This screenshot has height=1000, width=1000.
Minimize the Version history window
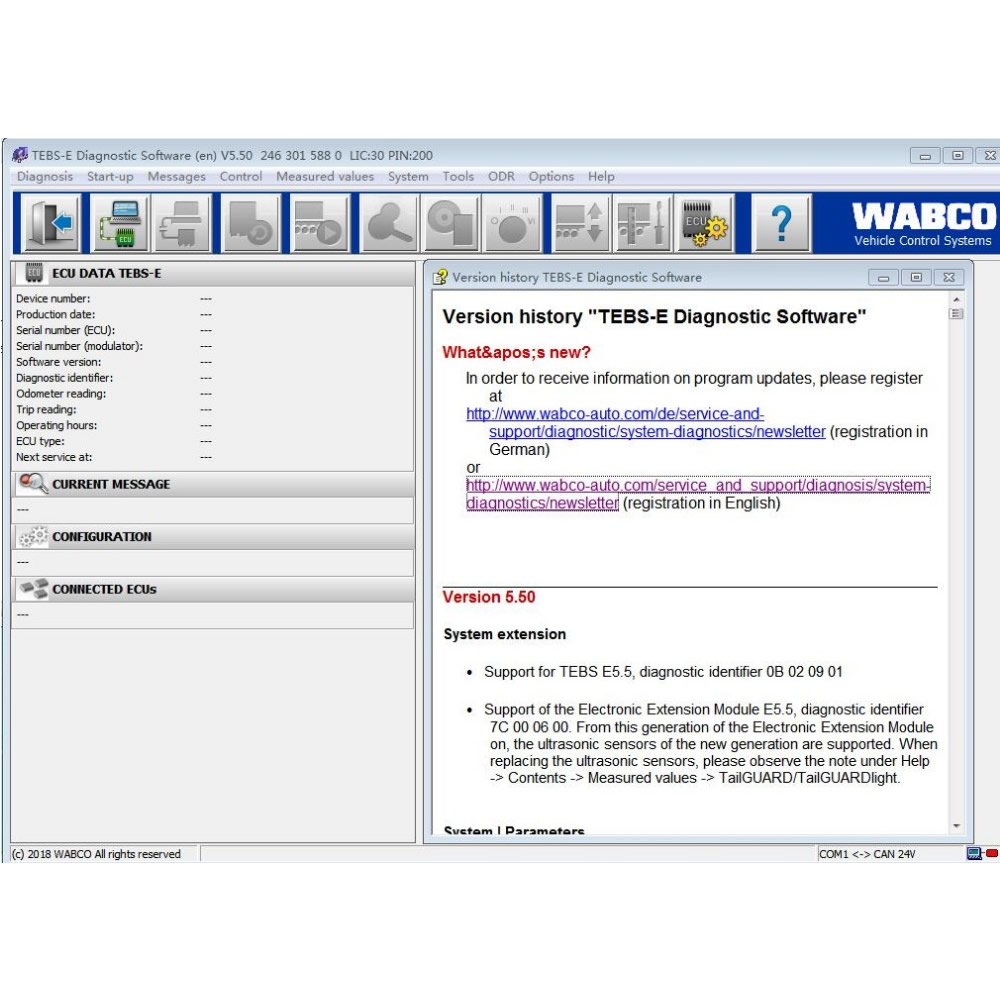point(883,277)
